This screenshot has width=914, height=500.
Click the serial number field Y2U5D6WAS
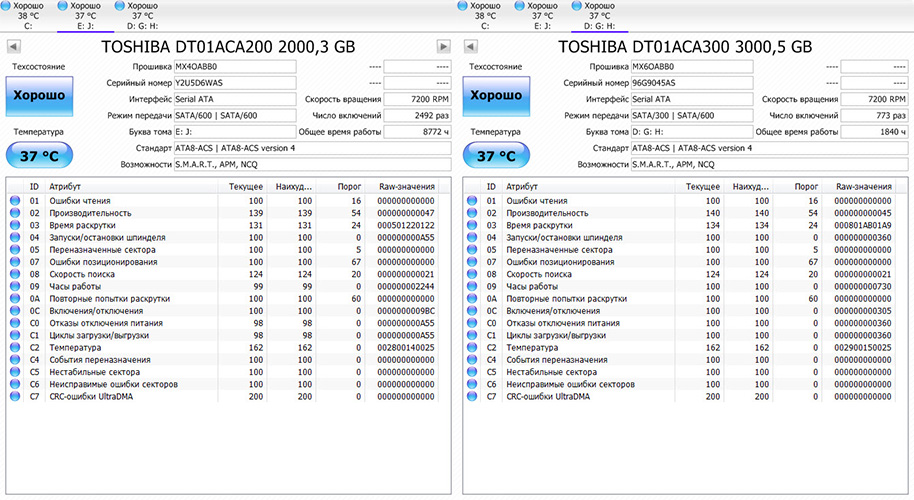click(235, 83)
